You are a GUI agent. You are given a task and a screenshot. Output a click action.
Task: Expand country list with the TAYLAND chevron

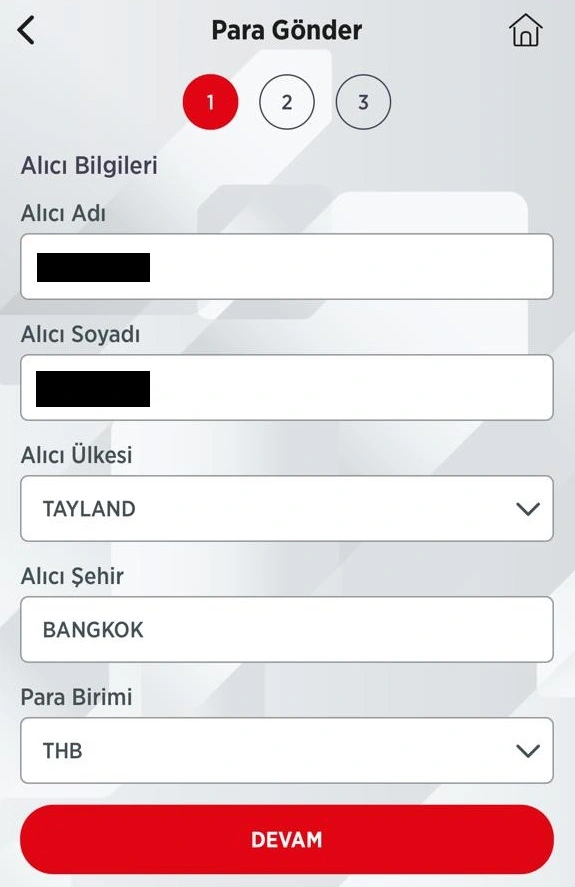[x=527, y=509]
